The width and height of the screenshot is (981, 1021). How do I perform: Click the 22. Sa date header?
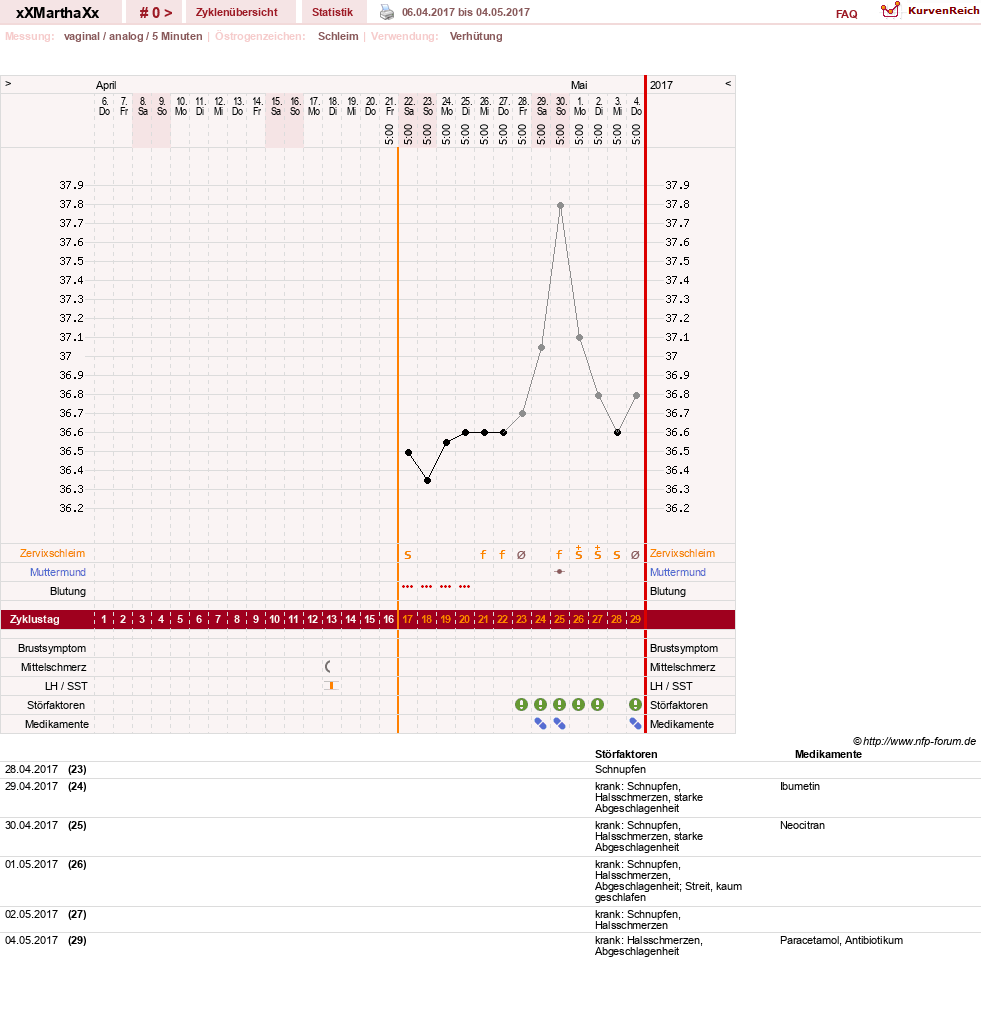pyautogui.click(x=409, y=107)
